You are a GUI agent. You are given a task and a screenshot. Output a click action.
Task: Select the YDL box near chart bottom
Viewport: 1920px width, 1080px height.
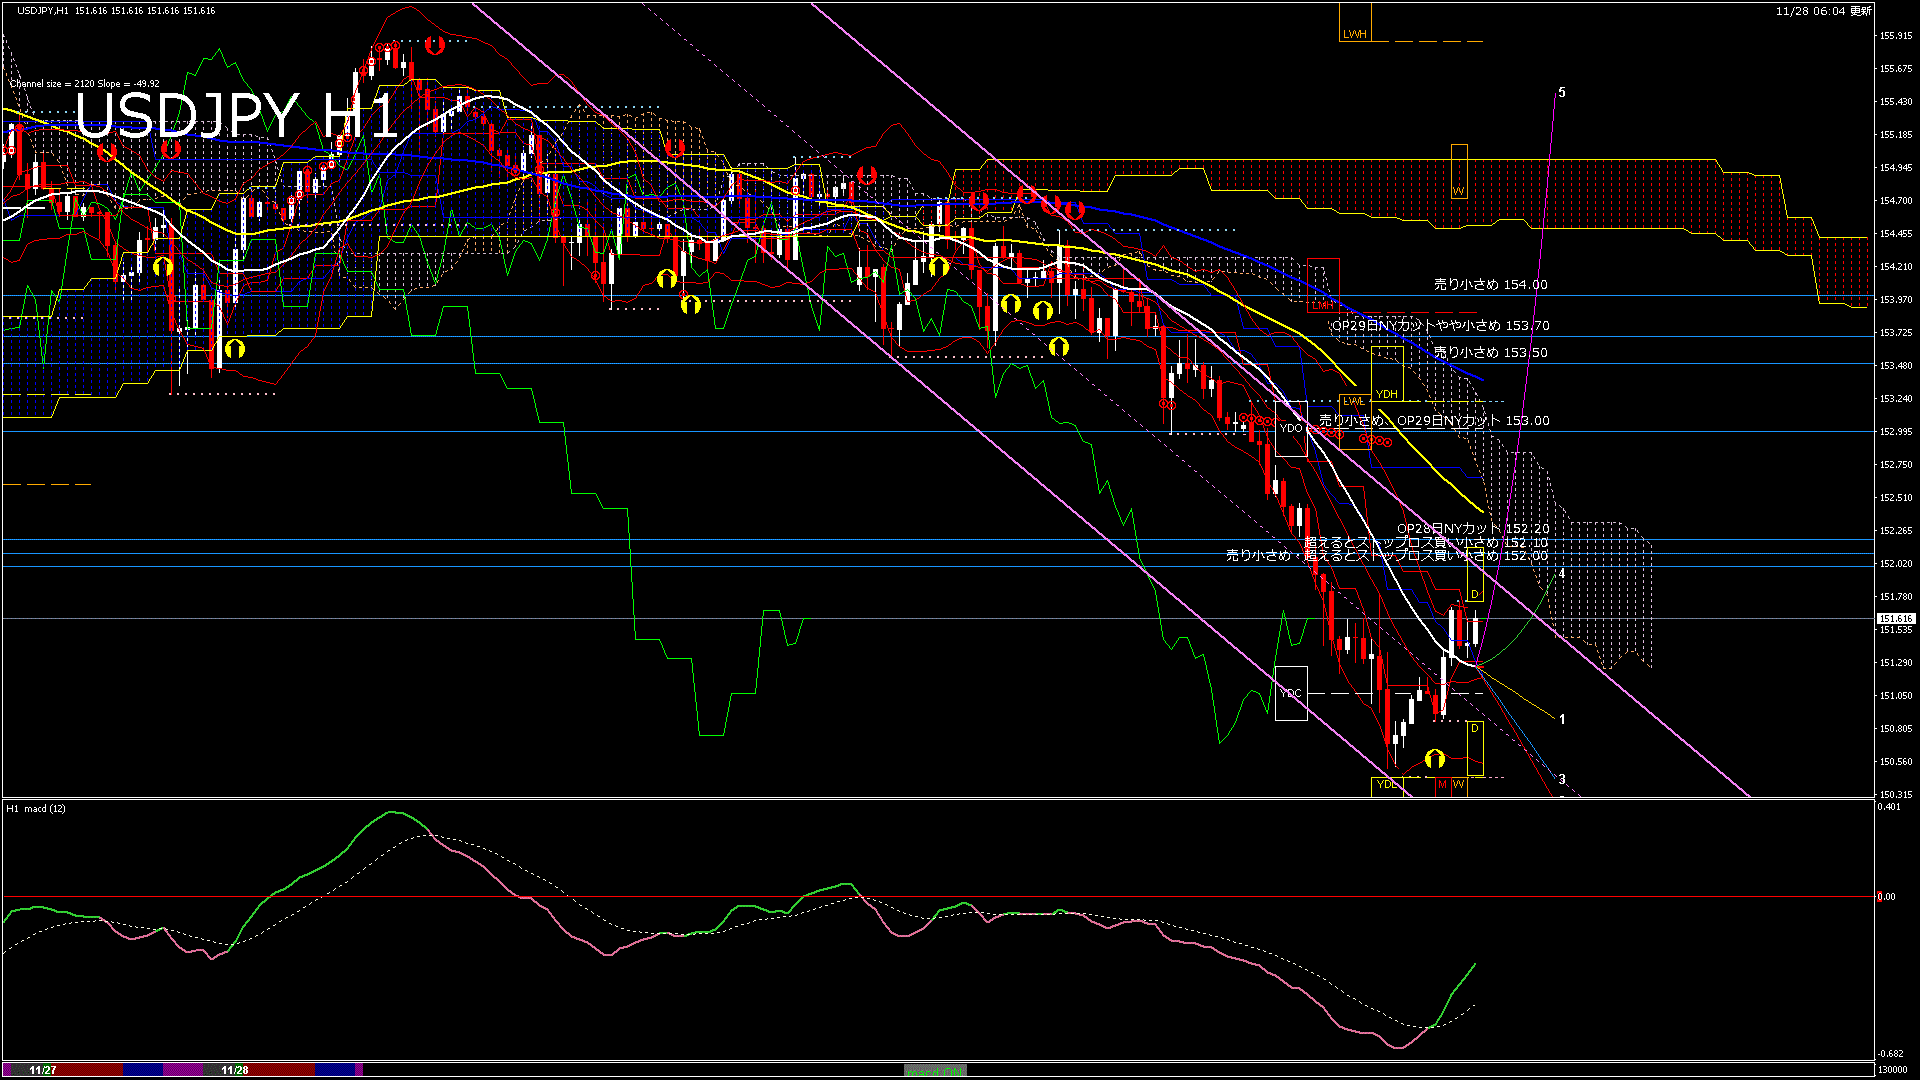coord(1386,784)
